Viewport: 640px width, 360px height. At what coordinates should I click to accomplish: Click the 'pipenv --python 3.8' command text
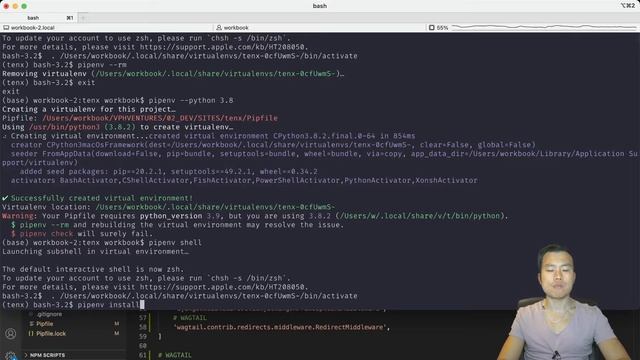[191, 100]
